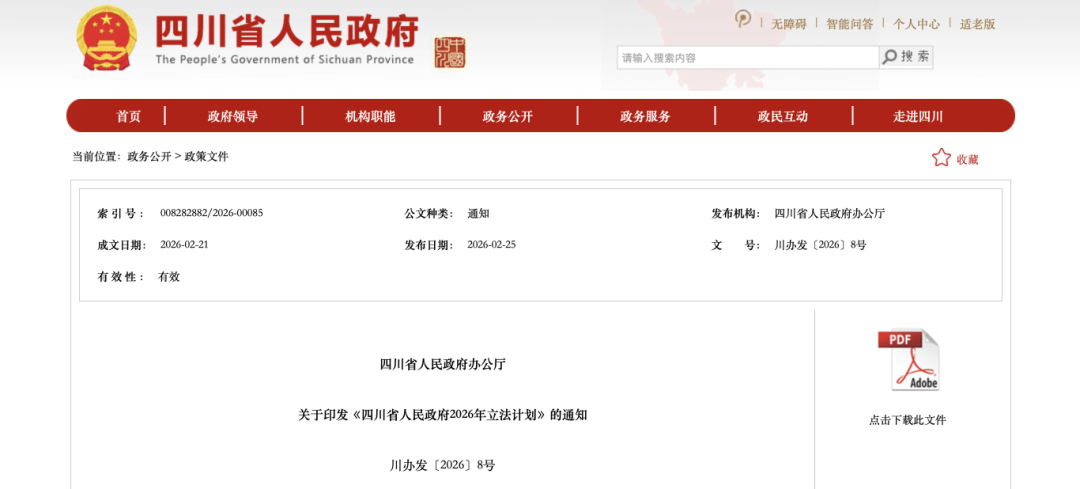Select 走进四川 in the navigation bar
The width and height of the screenshot is (1080, 489).
(918, 116)
